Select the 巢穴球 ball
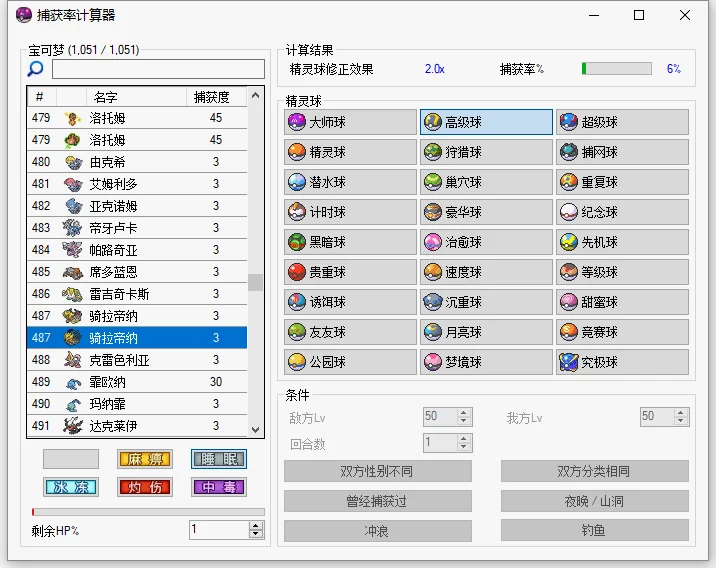 pyautogui.click(x=486, y=182)
